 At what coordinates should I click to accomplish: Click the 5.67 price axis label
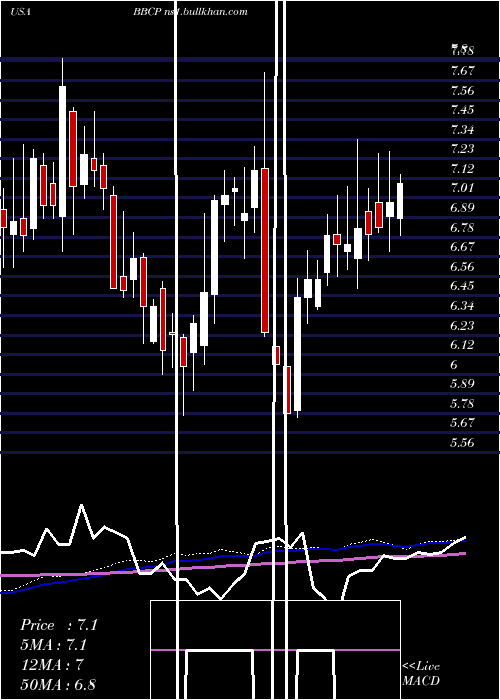click(x=462, y=423)
